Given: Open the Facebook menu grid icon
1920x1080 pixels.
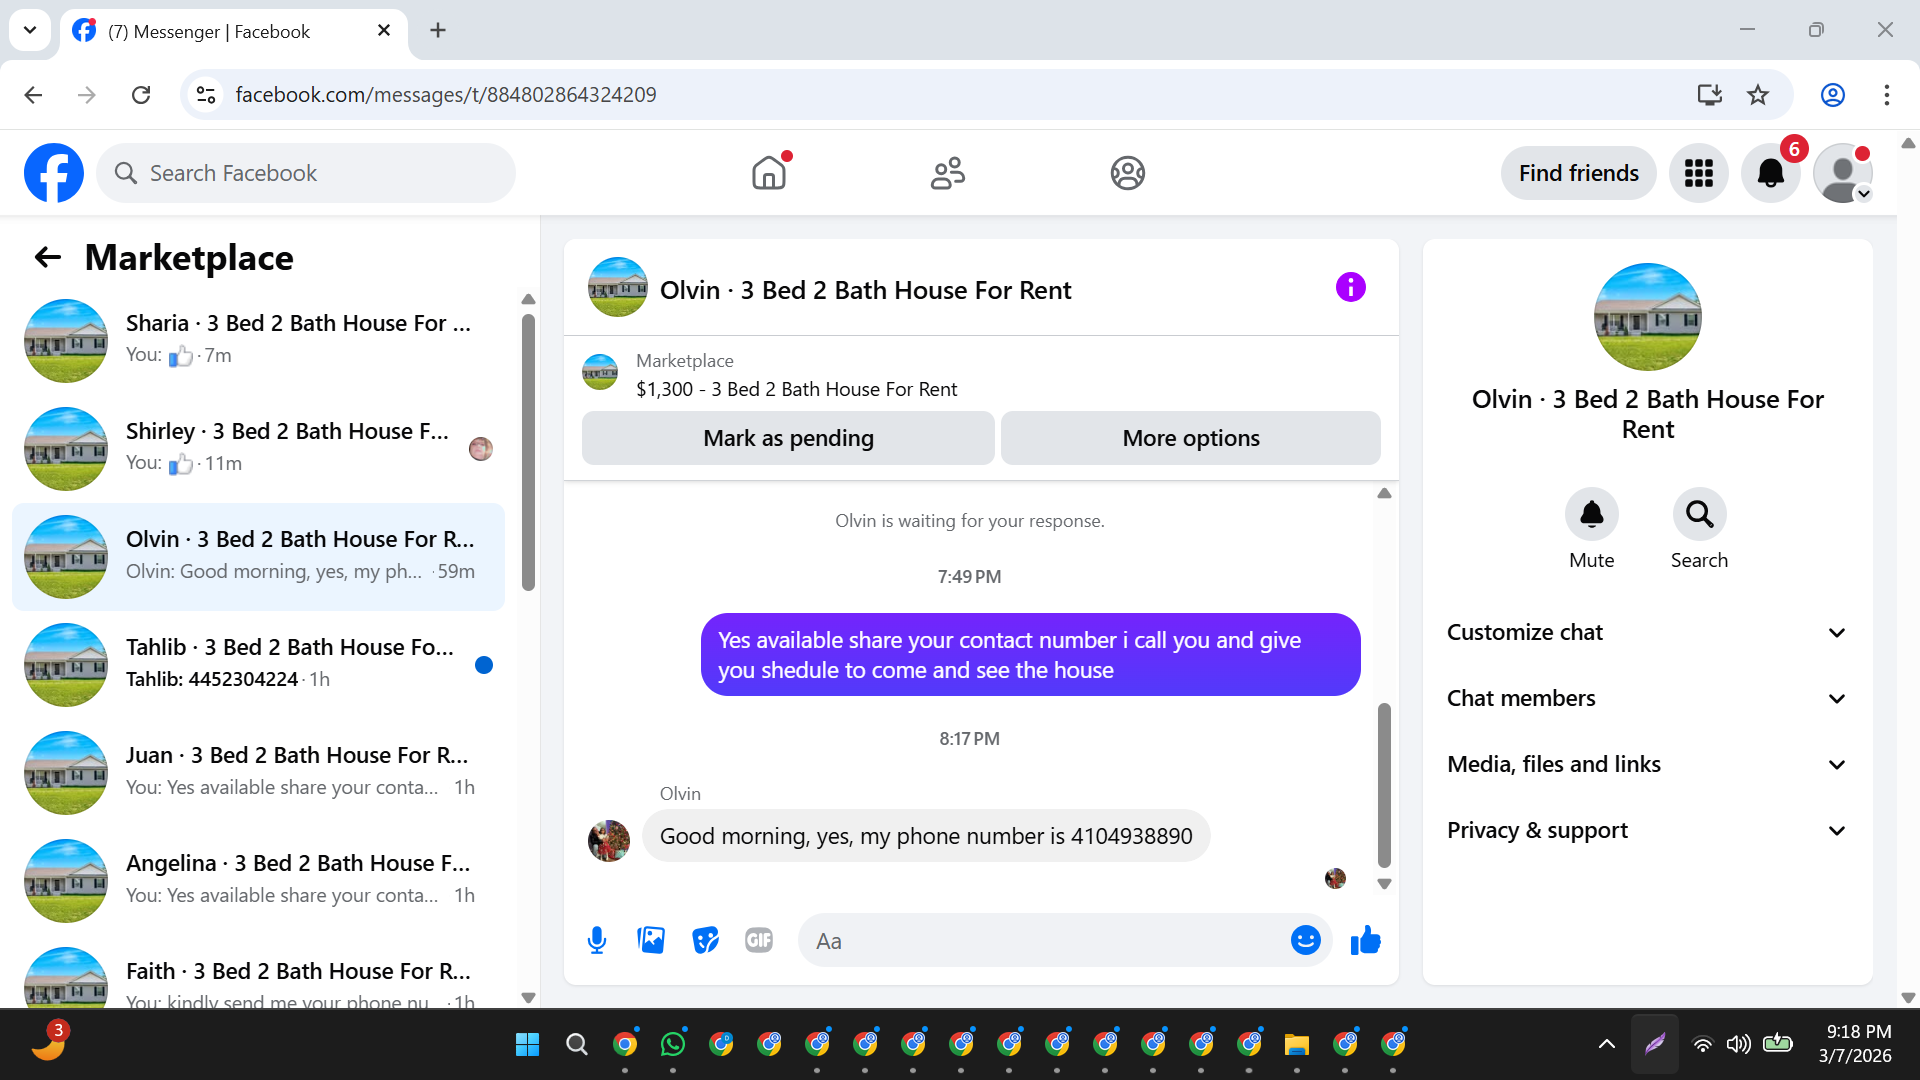Looking at the screenshot, I should point(1698,173).
